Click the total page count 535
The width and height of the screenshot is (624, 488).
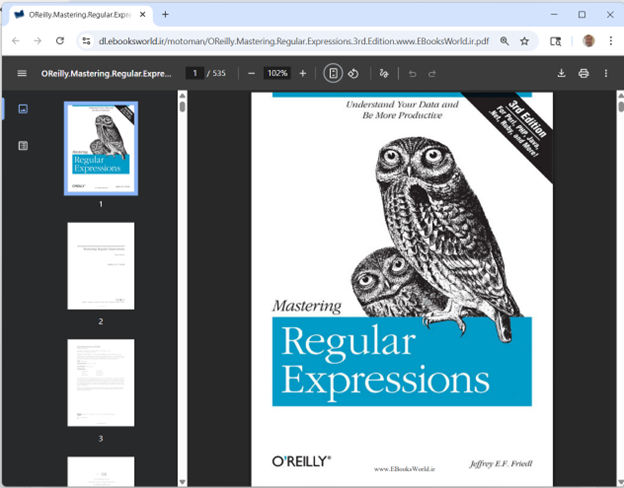[x=219, y=73]
